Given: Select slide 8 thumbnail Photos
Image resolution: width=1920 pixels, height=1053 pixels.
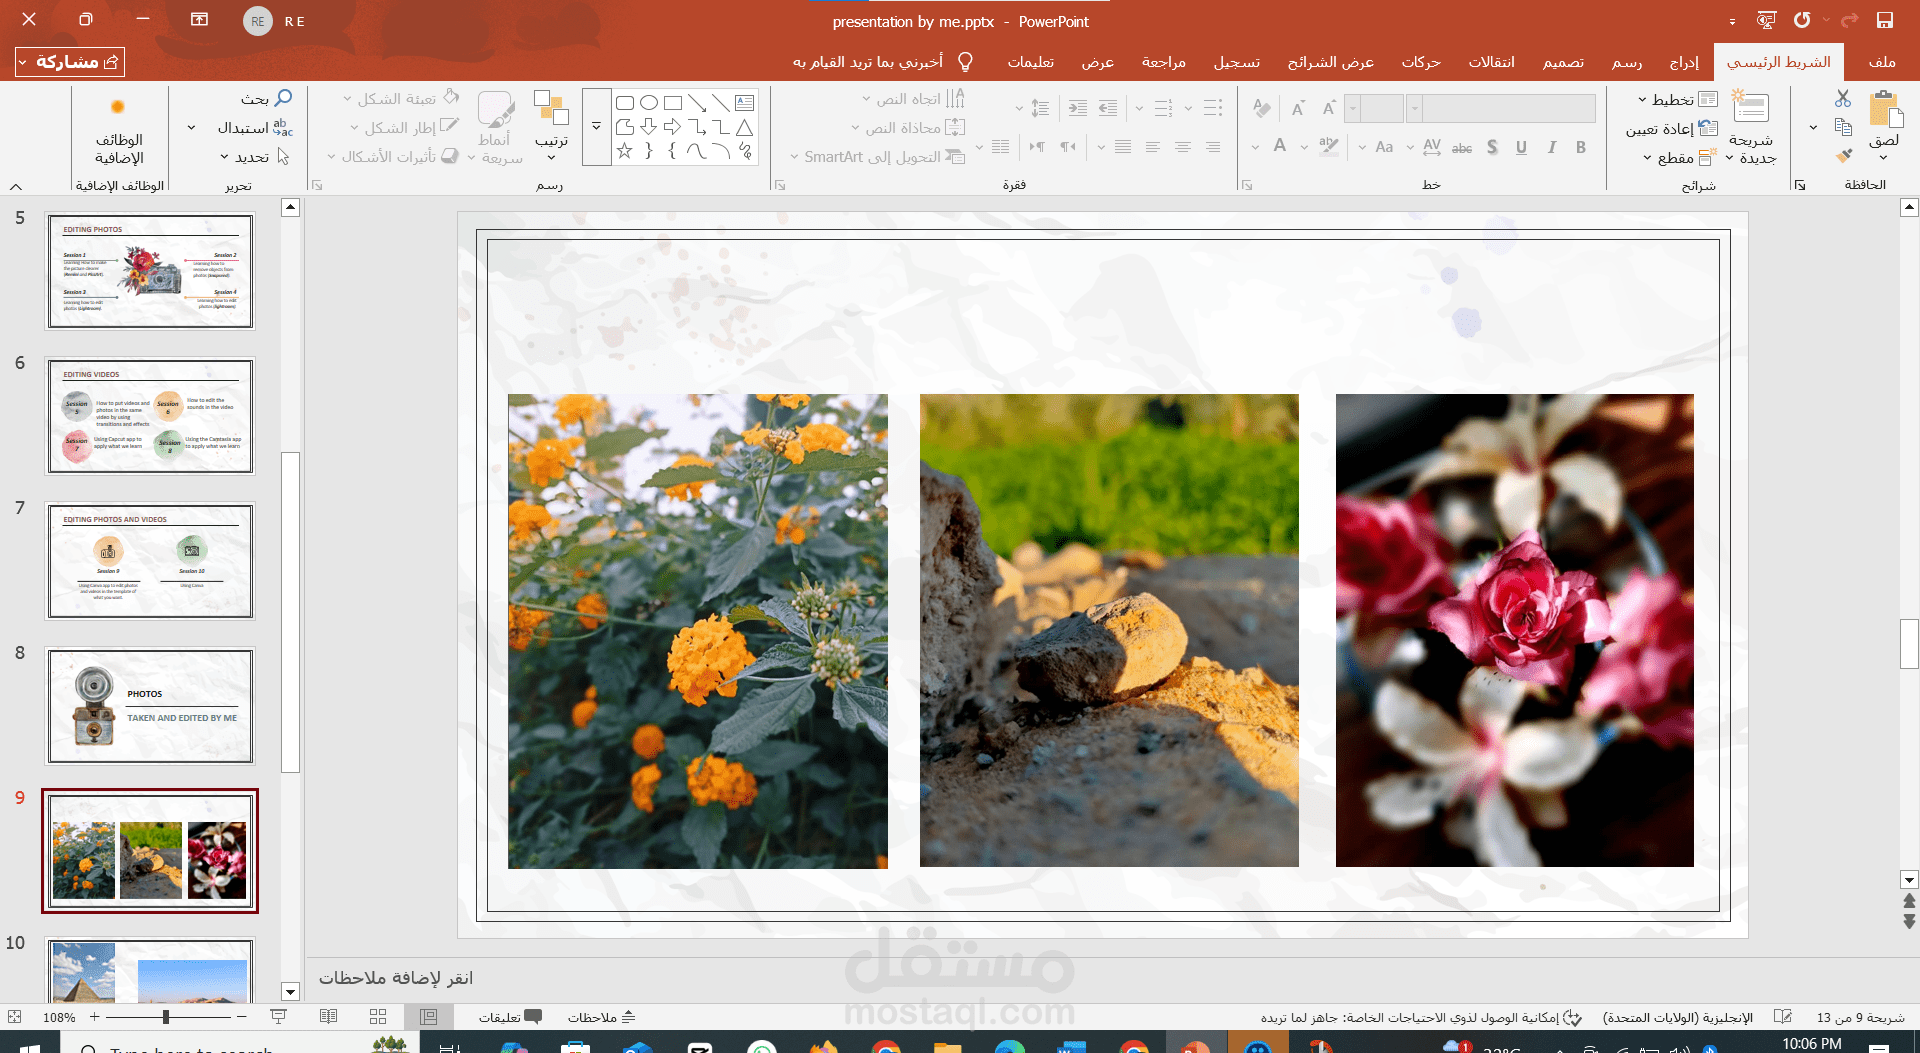Looking at the screenshot, I should pyautogui.click(x=150, y=706).
